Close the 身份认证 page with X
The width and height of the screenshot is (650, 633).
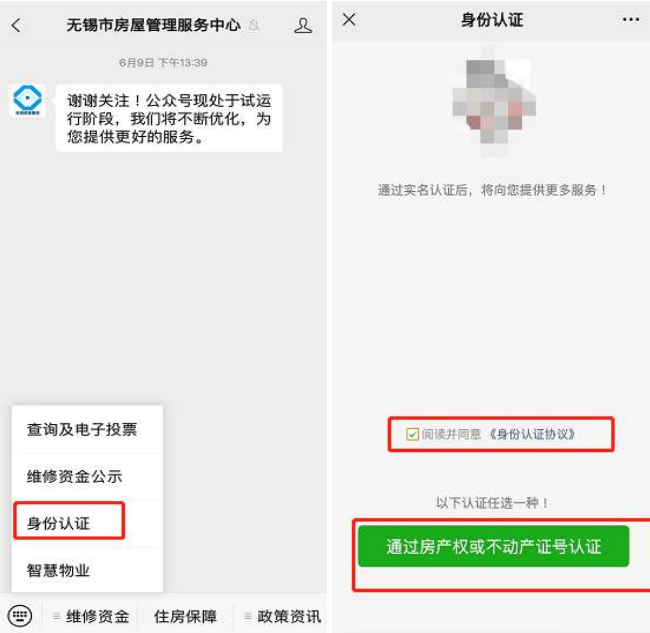point(349,19)
